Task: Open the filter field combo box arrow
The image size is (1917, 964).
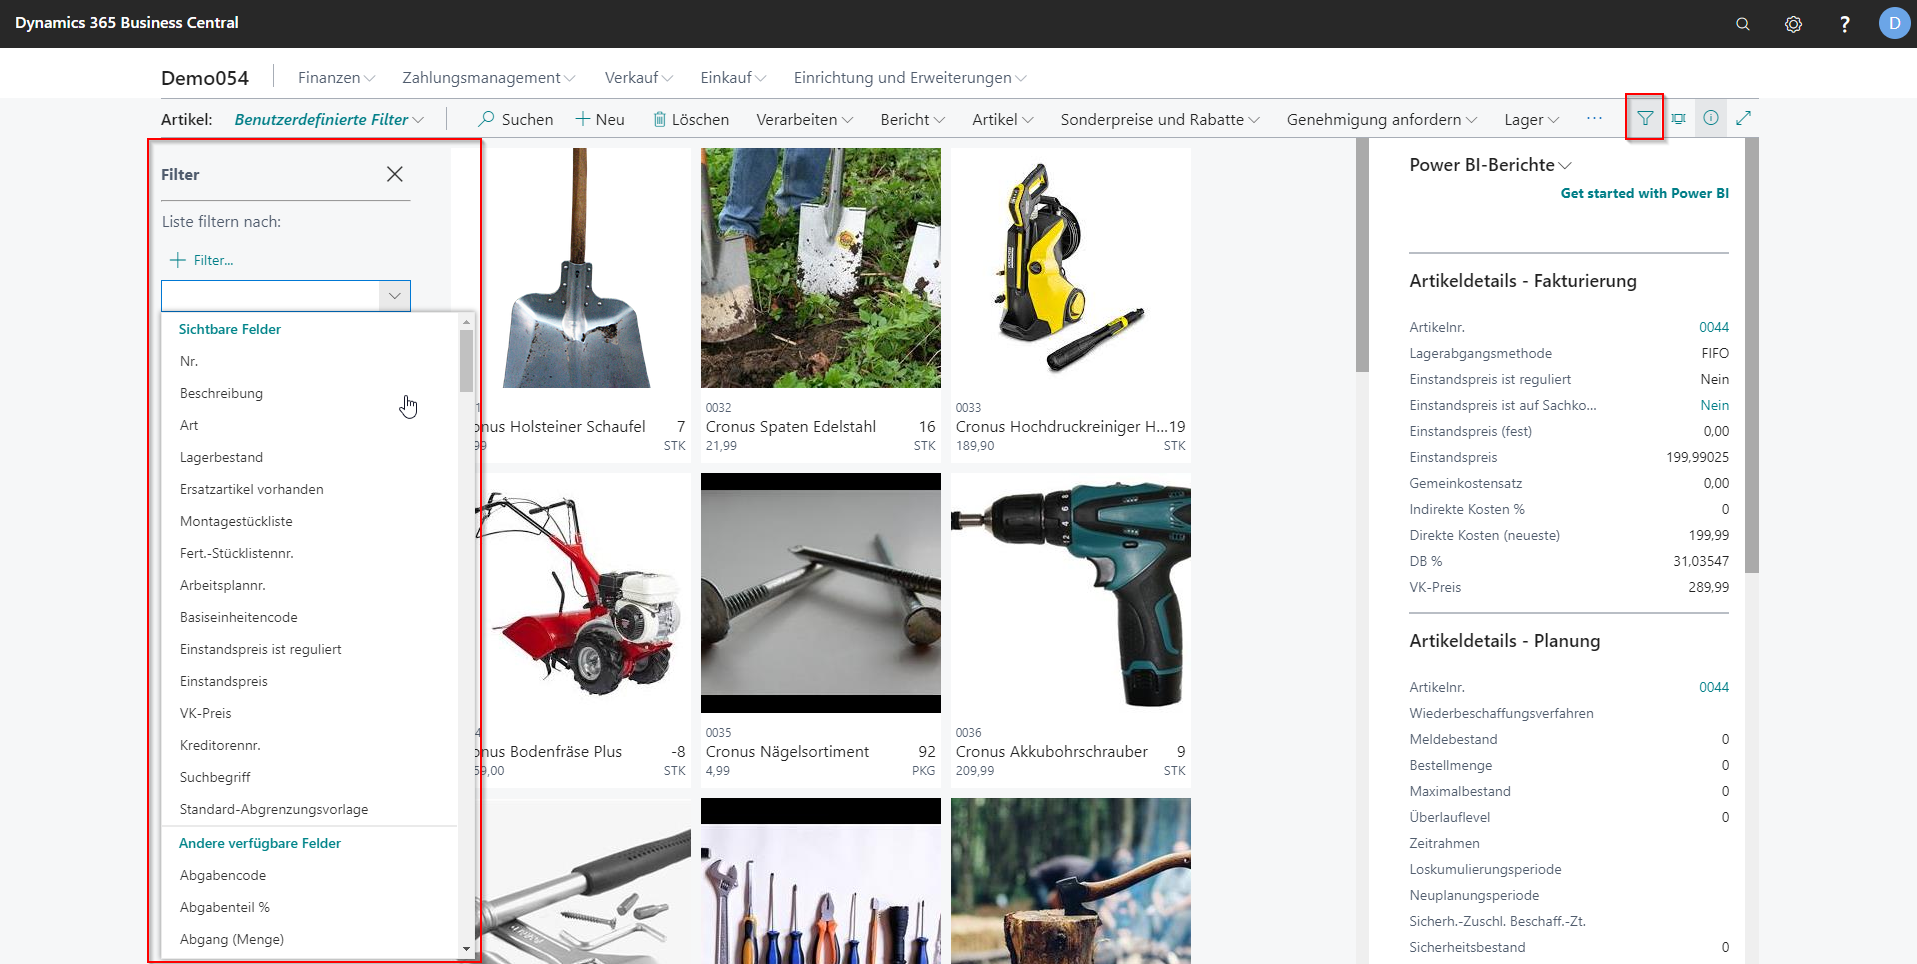Action: pos(395,296)
